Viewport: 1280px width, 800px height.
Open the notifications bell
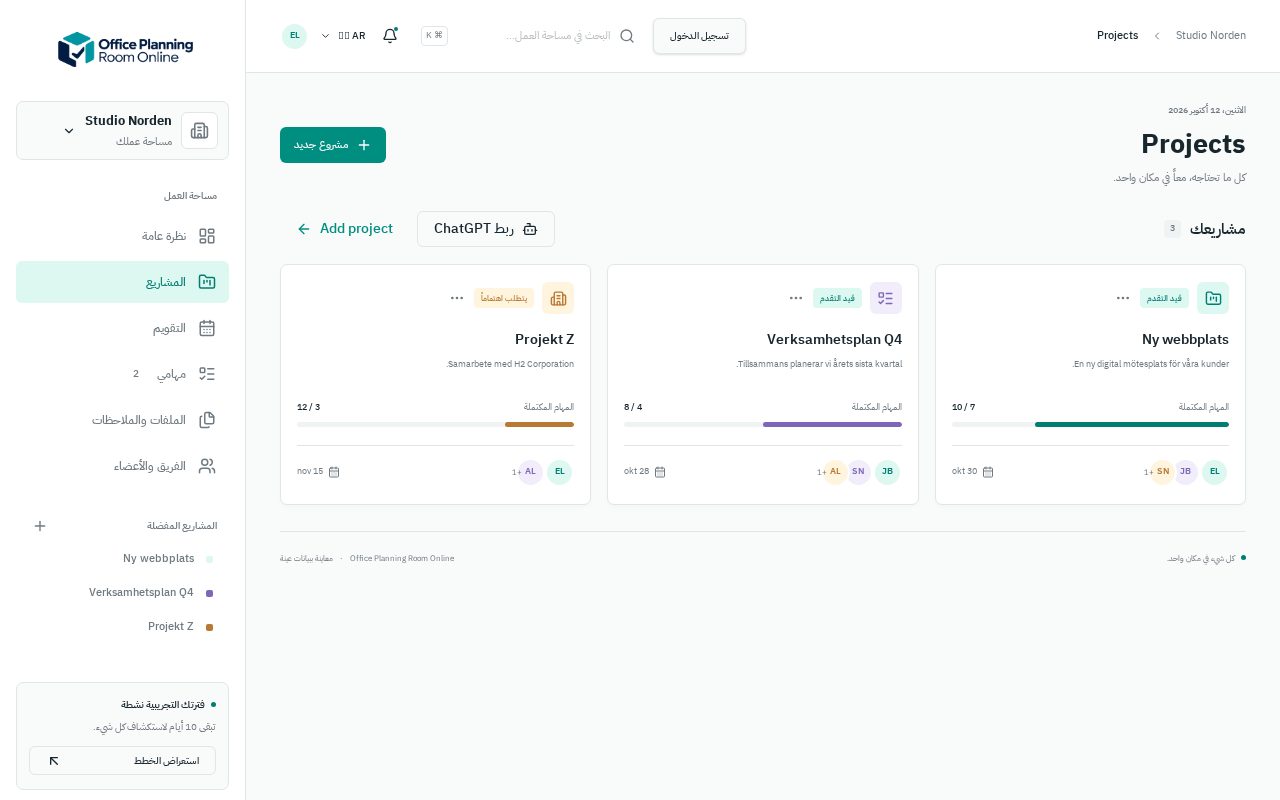390,36
